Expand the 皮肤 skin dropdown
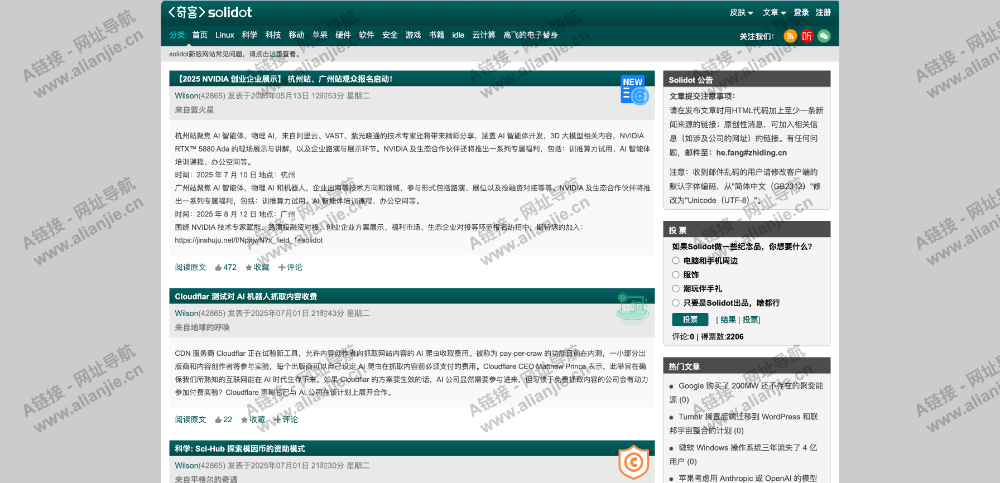Image resolution: width=1000 pixels, height=483 pixels. 741,12
